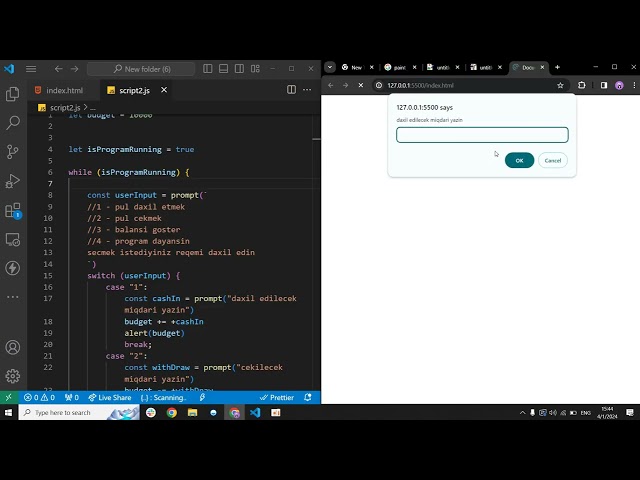
Task: Open the VS Code hamburger menu
Action: click(31, 69)
